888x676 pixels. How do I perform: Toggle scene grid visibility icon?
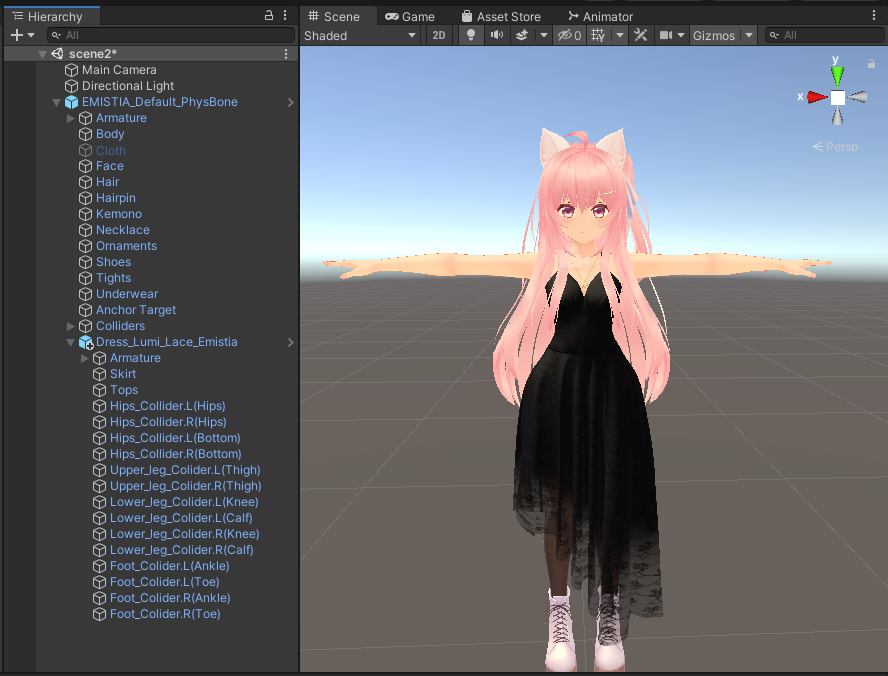(598, 35)
